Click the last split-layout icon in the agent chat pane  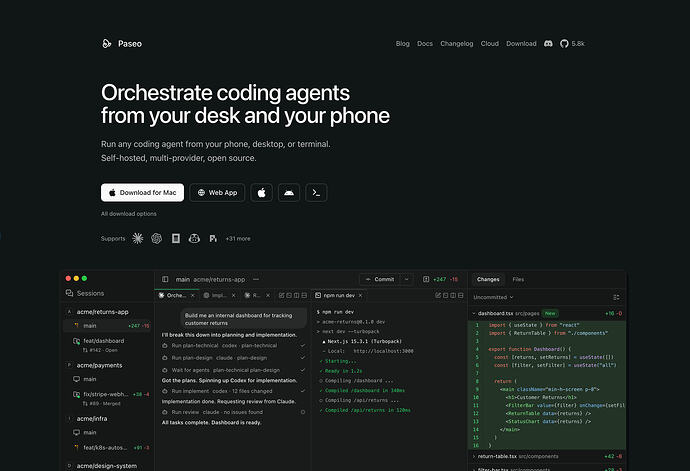tap(304, 295)
